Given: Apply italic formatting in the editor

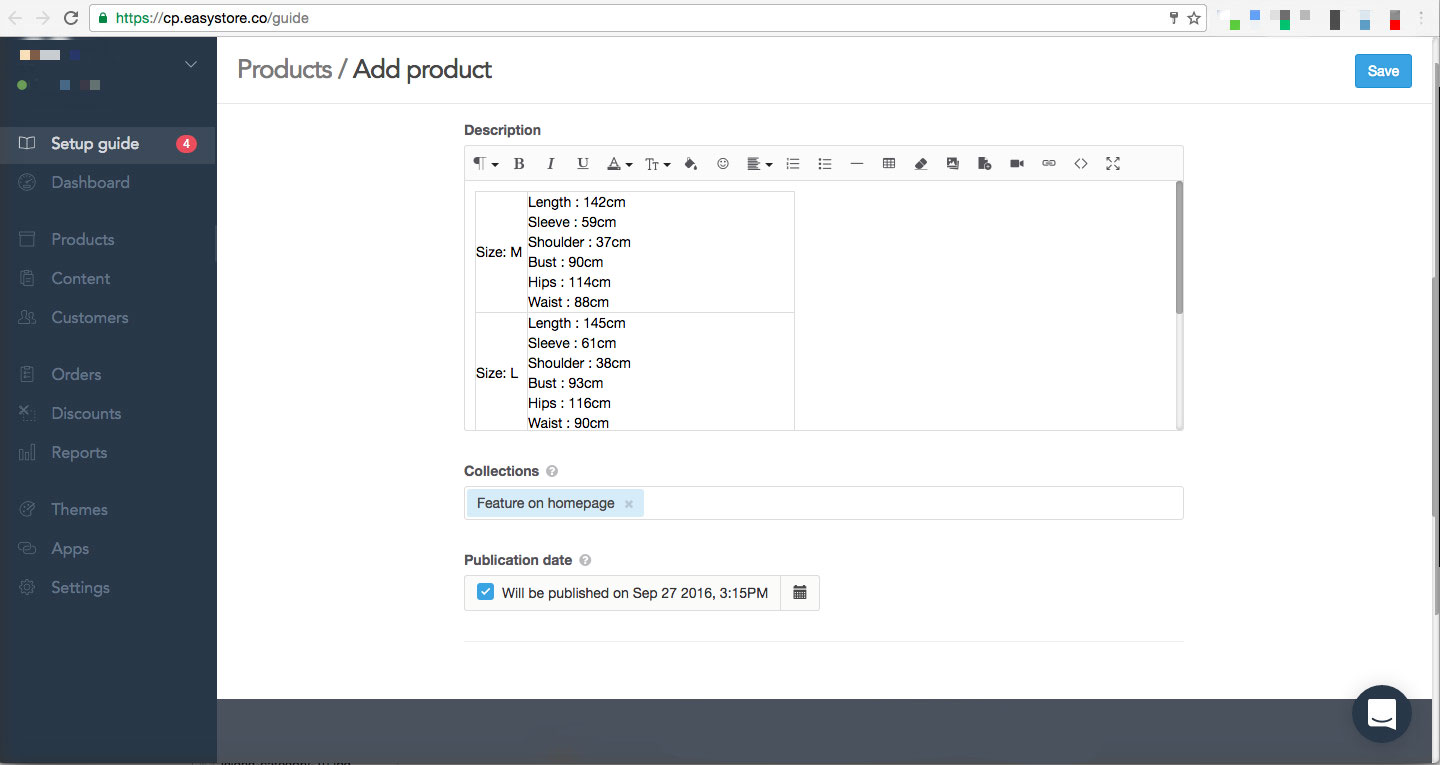Looking at the screenshot, I should tap(550, 164).
